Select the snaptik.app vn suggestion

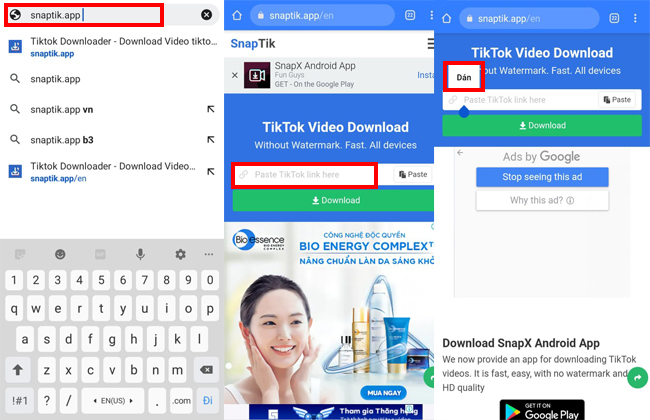[x=61, y=109]
